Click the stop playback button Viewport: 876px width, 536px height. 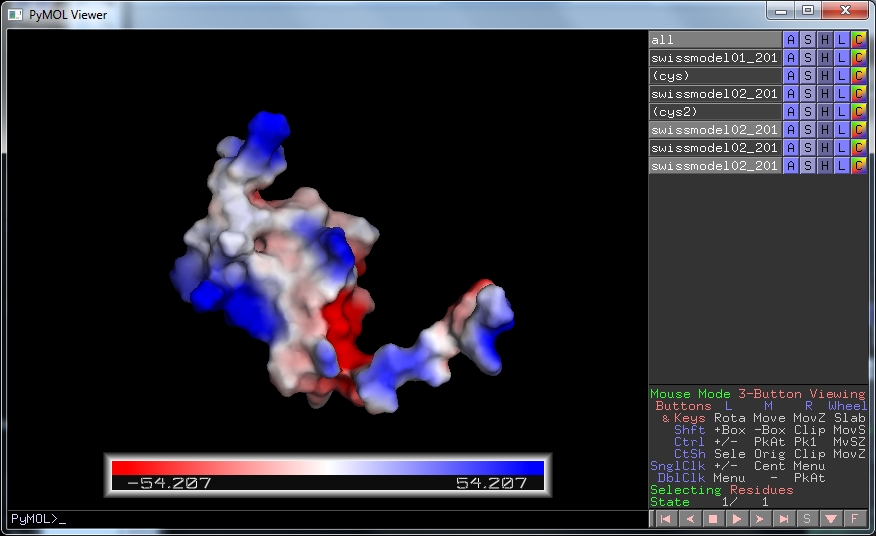point(713,519)
